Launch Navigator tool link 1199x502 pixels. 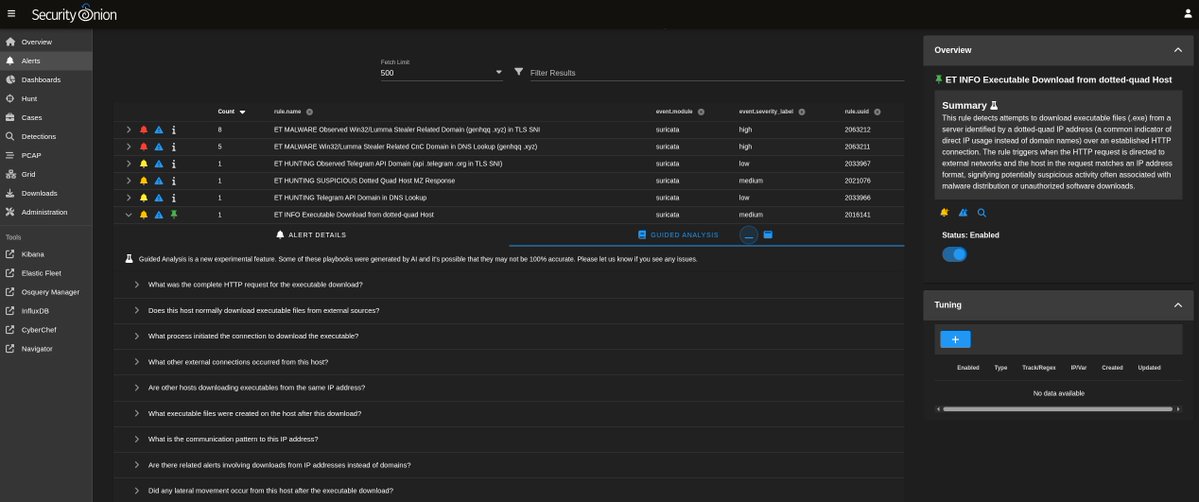tap(46, 349)
